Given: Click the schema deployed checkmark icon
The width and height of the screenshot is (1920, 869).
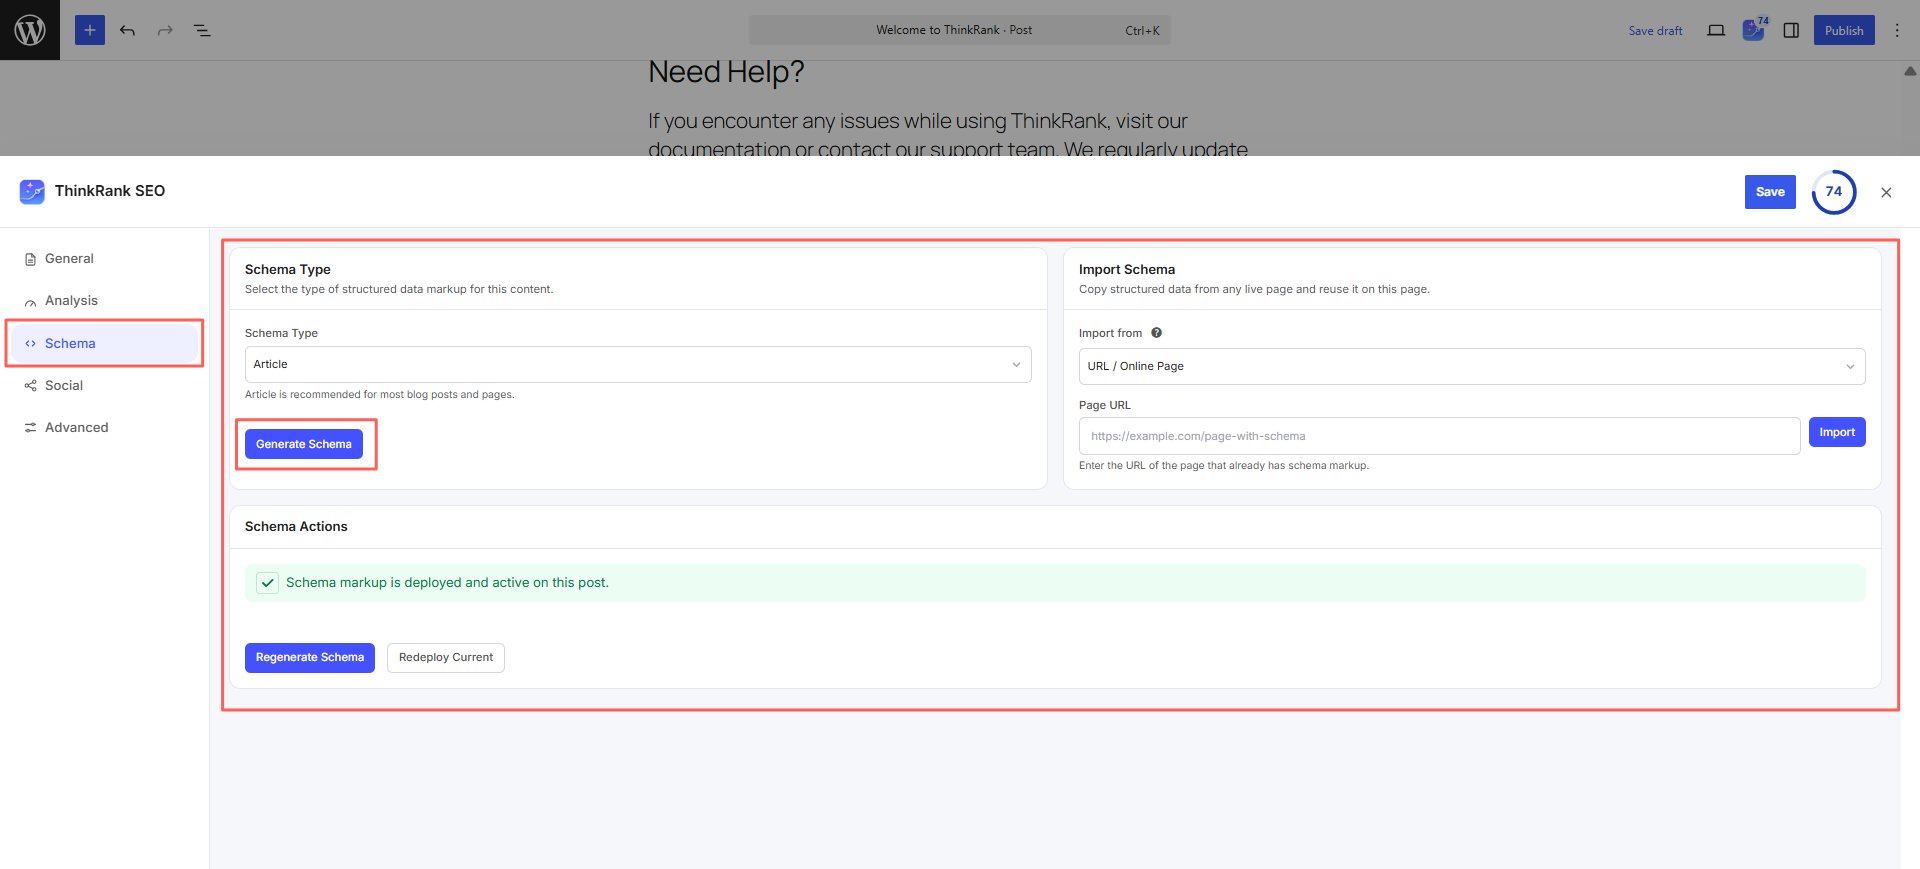Looking at the screenshot, I should click(x=267, y=583).
